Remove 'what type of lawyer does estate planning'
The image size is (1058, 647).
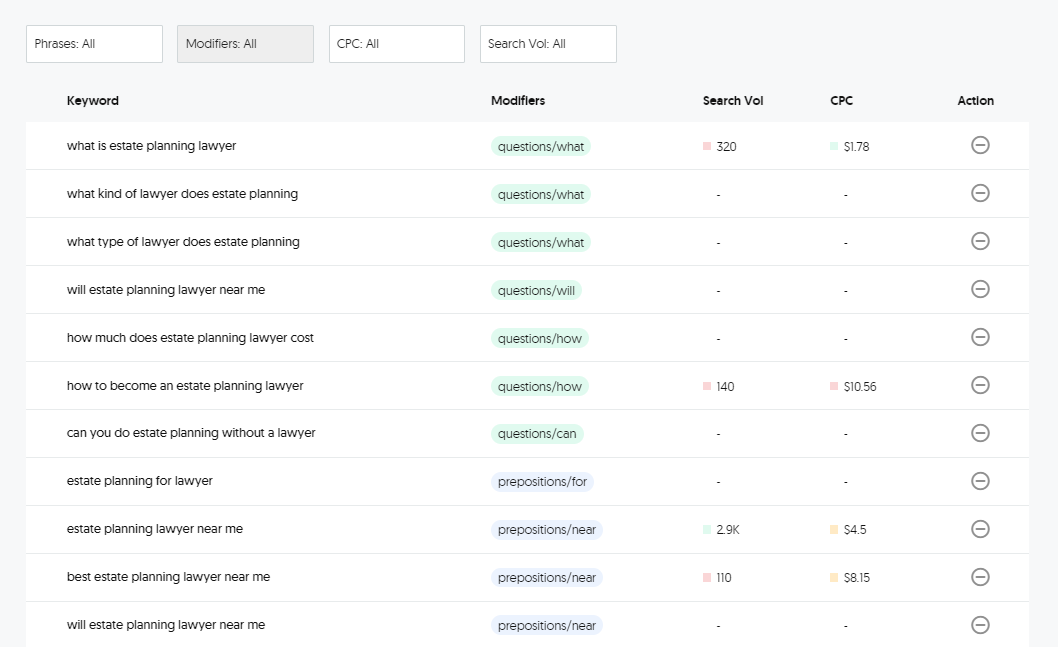click(980, 241)
